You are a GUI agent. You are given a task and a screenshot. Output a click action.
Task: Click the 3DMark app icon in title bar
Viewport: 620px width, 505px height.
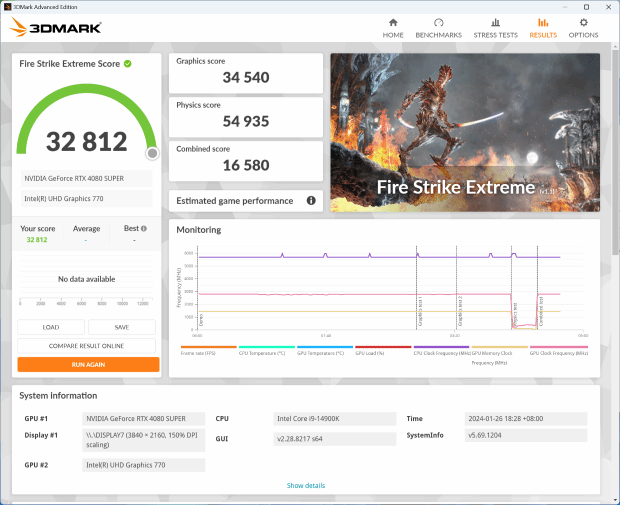[7, 7]
